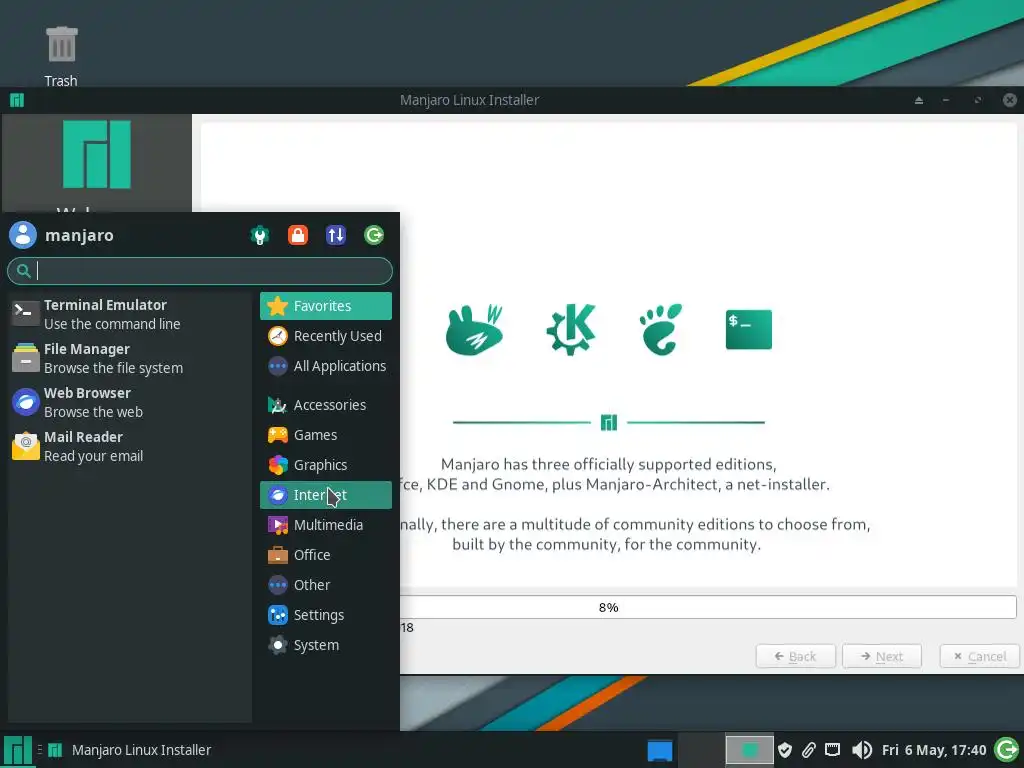
Task: Open File Manager from favorites
Action: (x=129, y=359)
